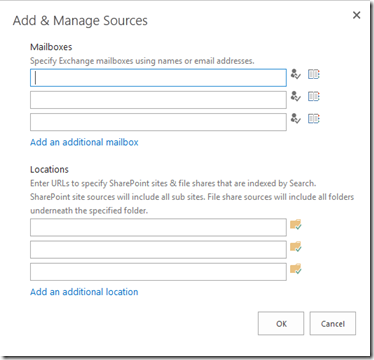Select the Add & Manage Sources title
374x360 pixels.
[80, 21]
